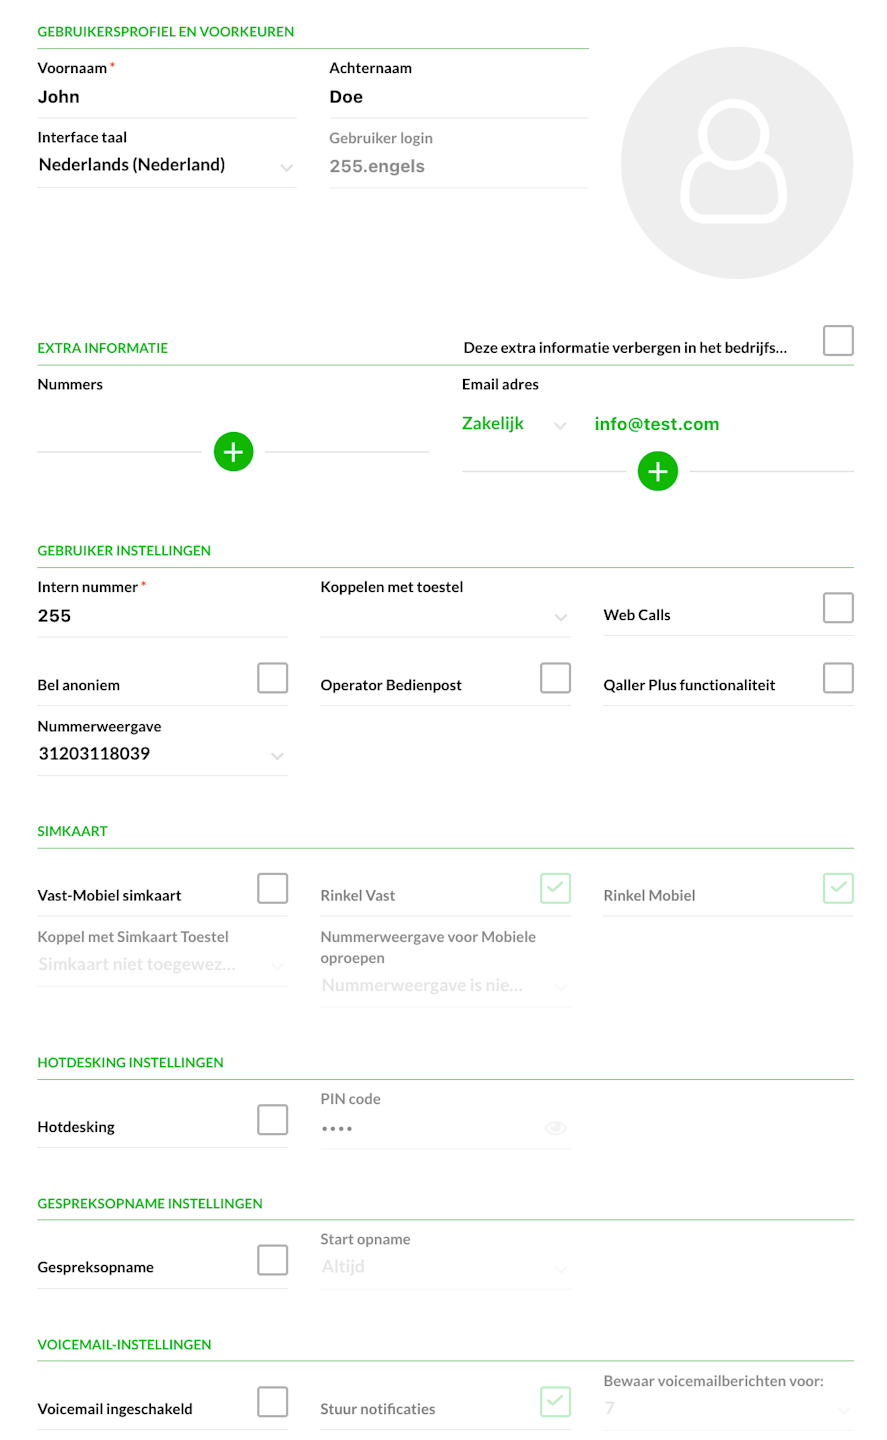This screenshot has width=887, height=1440.
Task: Check hide extra information in company directory
Action: (x=837, y=341)
